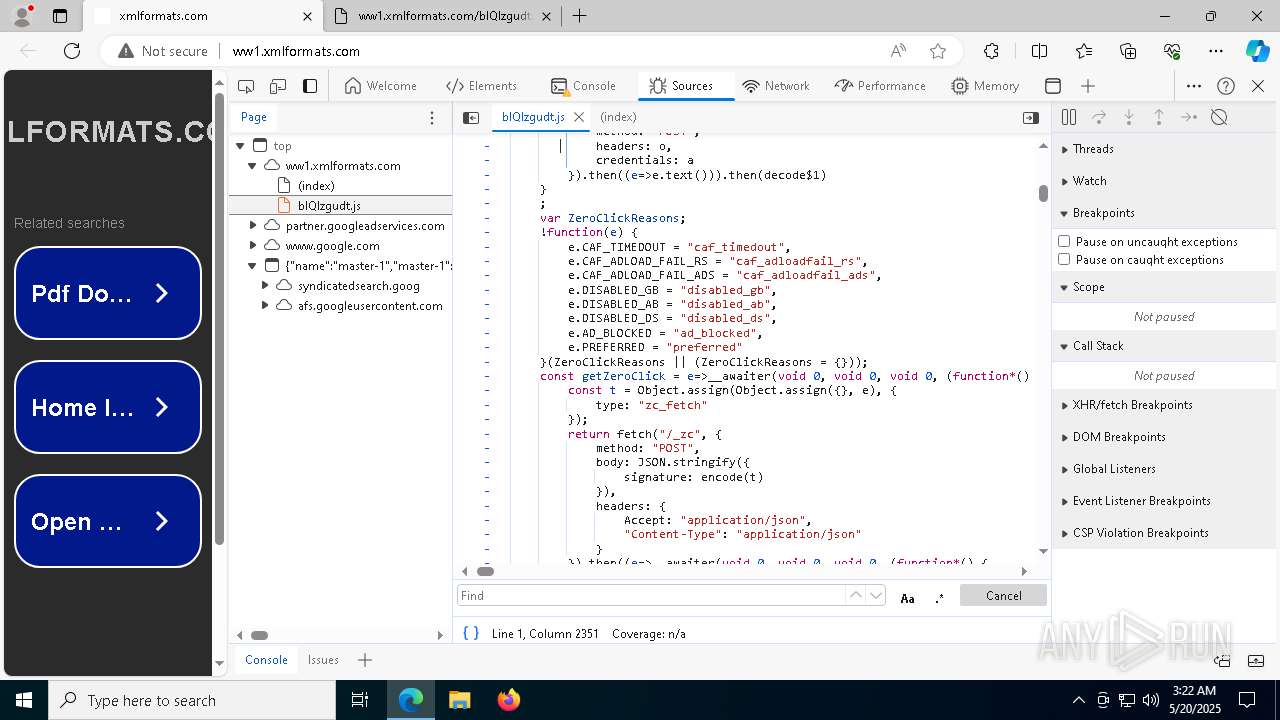The height and width of the screenshot is (720, 1280).
Task: Collapse the Call Stack section
Action: [1166, 346]
